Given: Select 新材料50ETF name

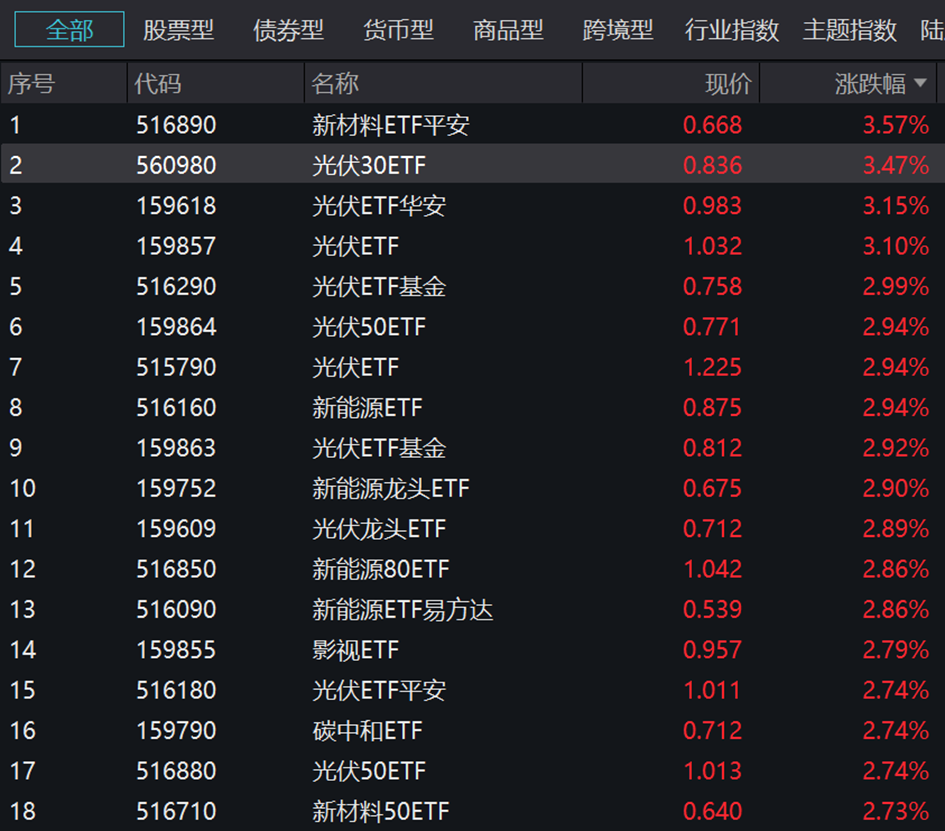Looking at the screenshot, I should pos(381,812).
